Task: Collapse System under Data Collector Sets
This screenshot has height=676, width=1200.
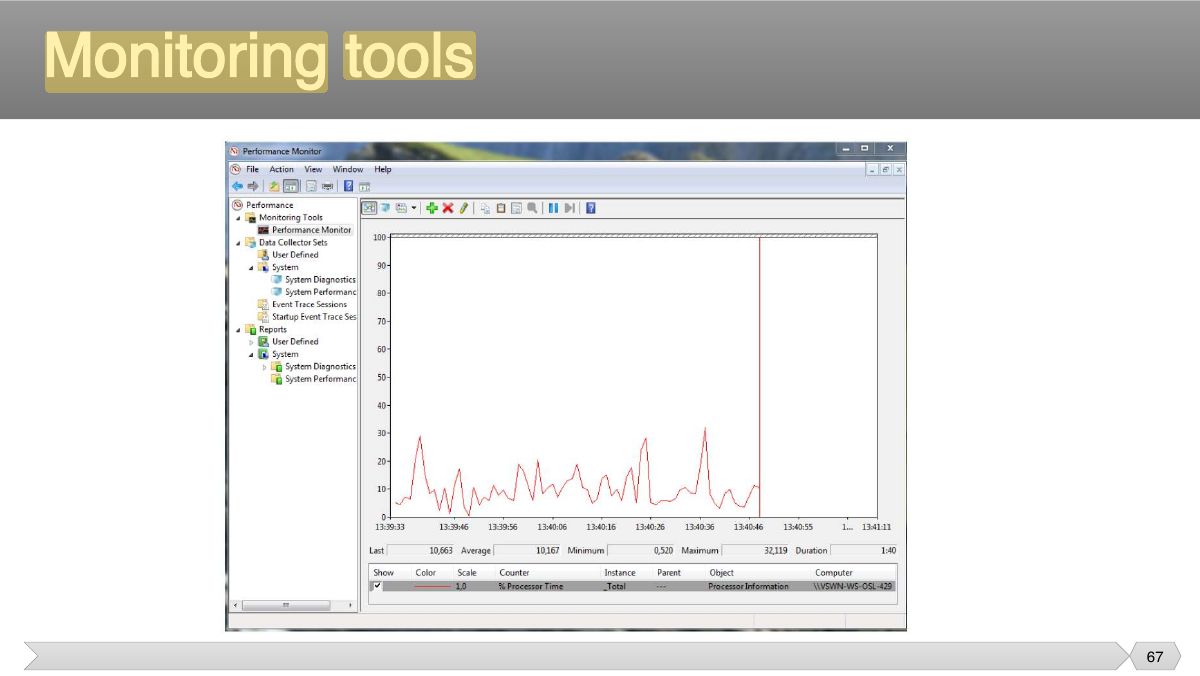Action: click(x=251, y=267)
